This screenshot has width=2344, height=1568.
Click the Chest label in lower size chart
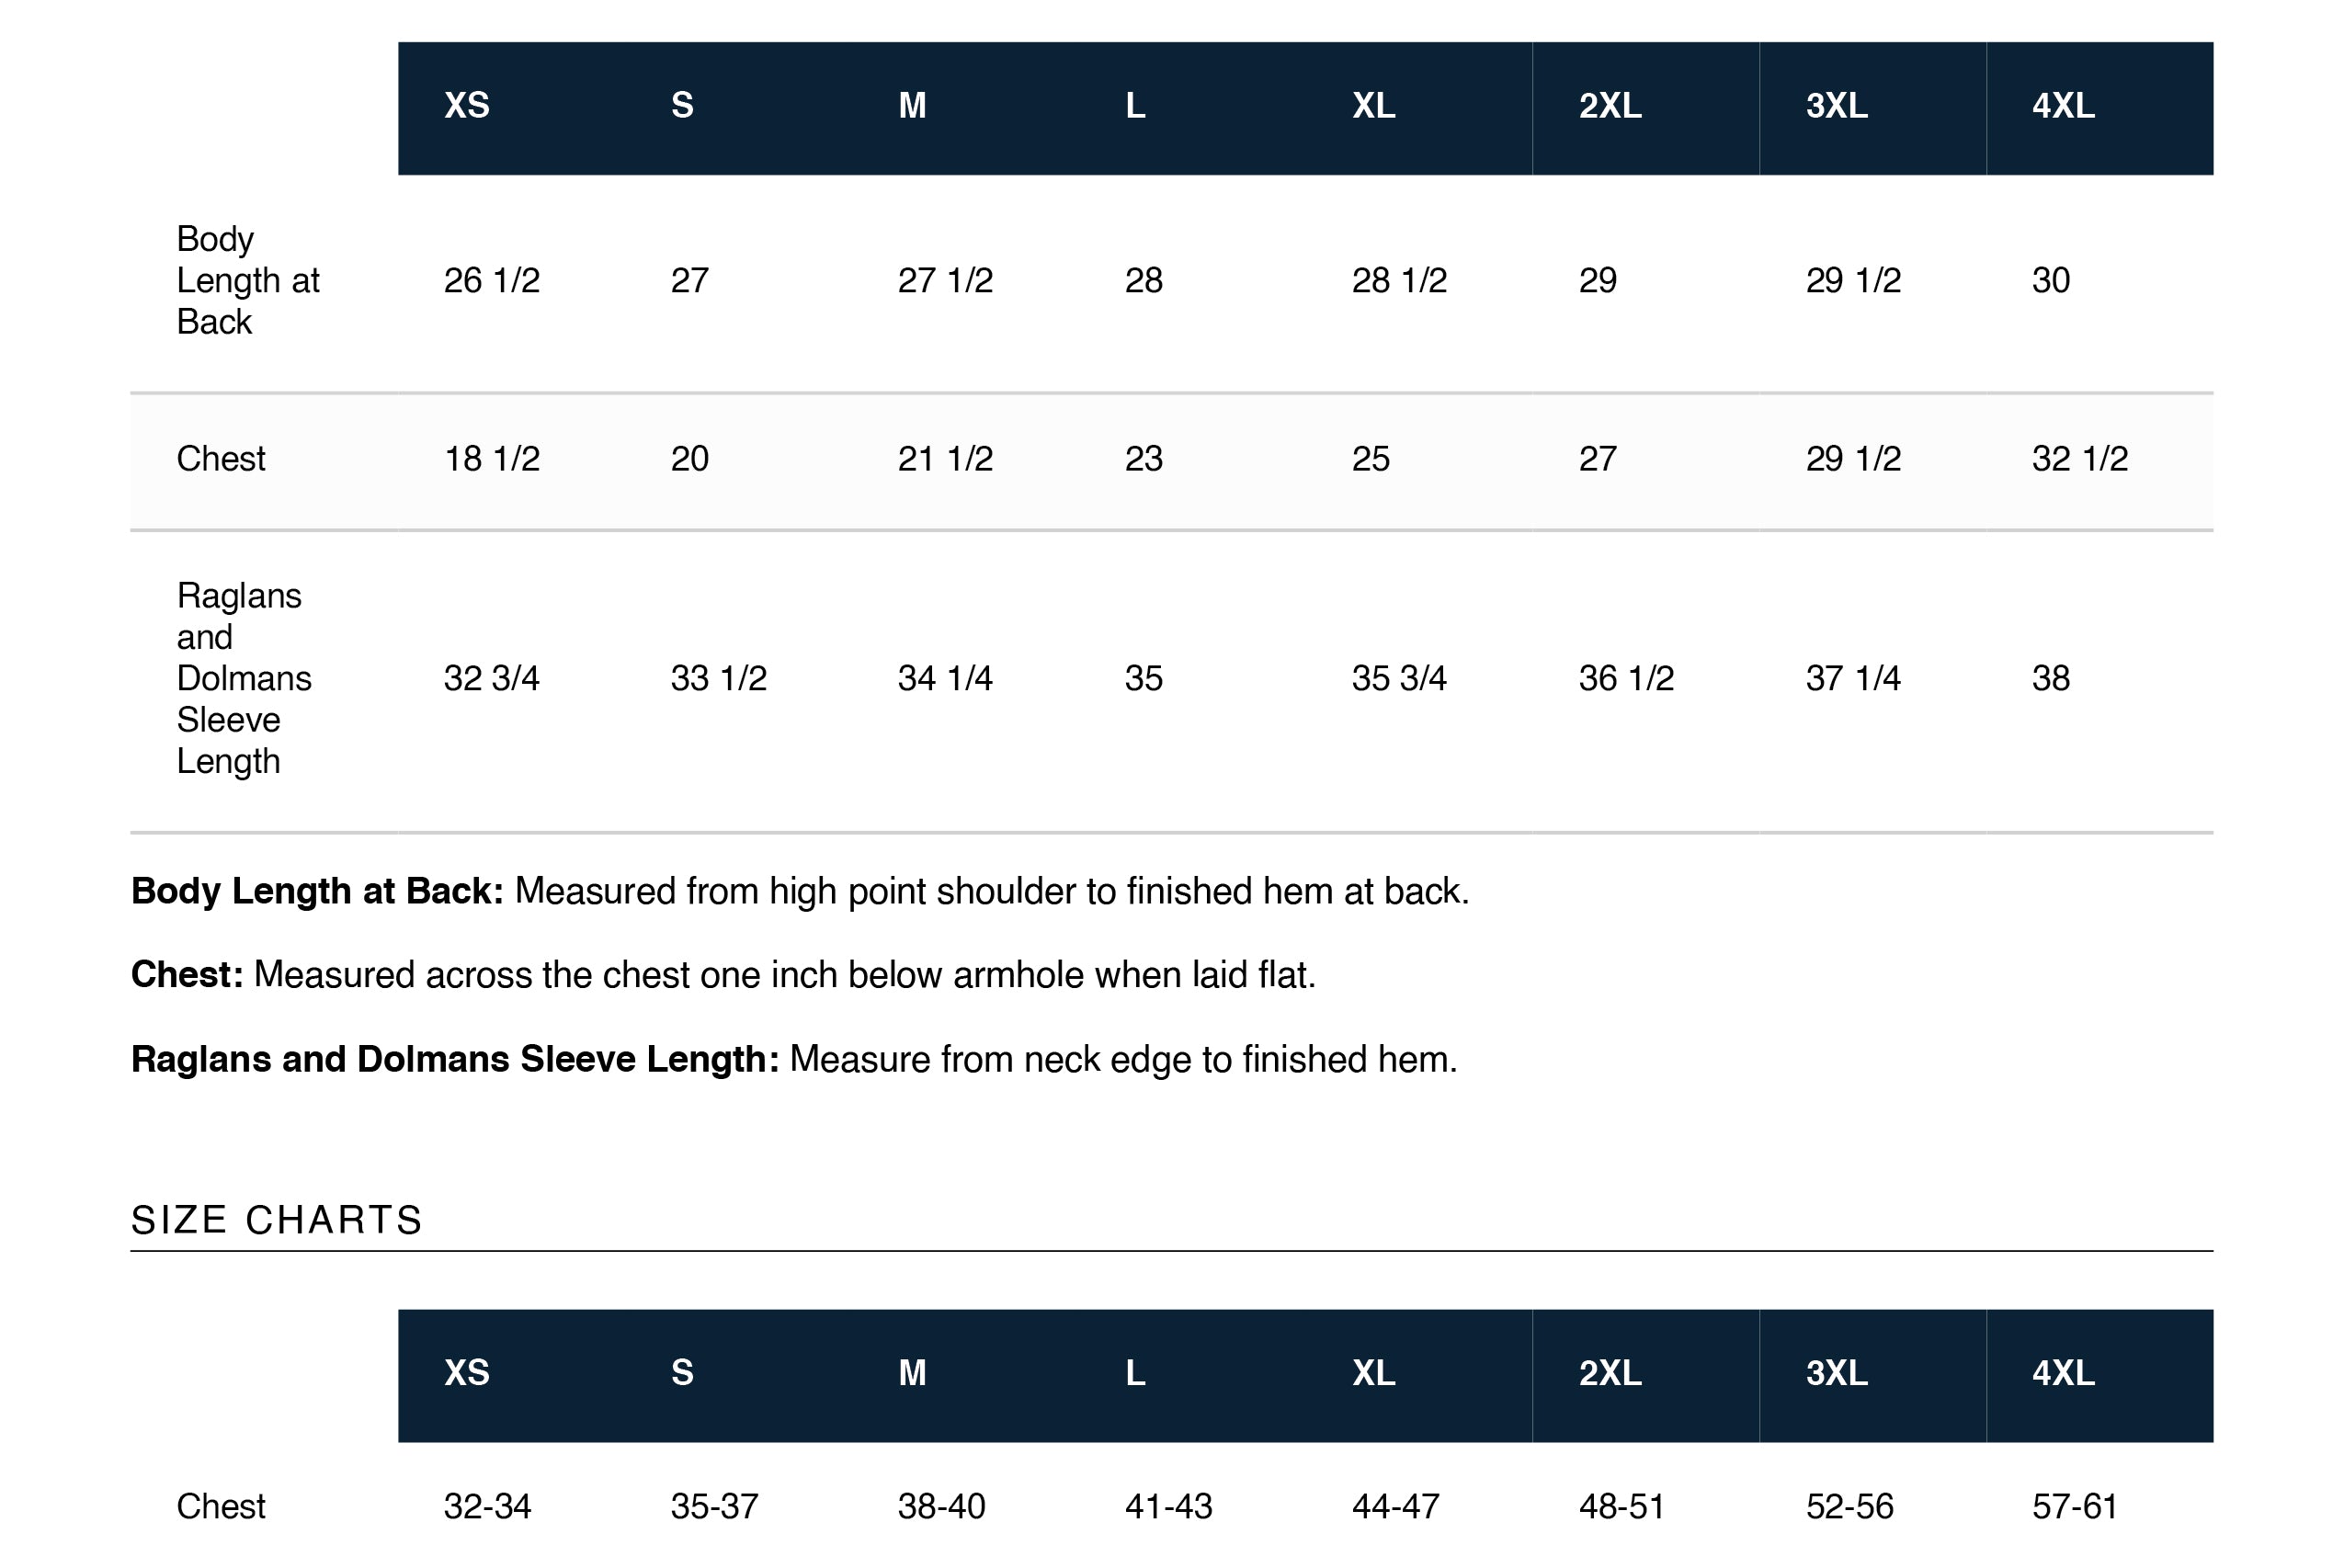221,1506
